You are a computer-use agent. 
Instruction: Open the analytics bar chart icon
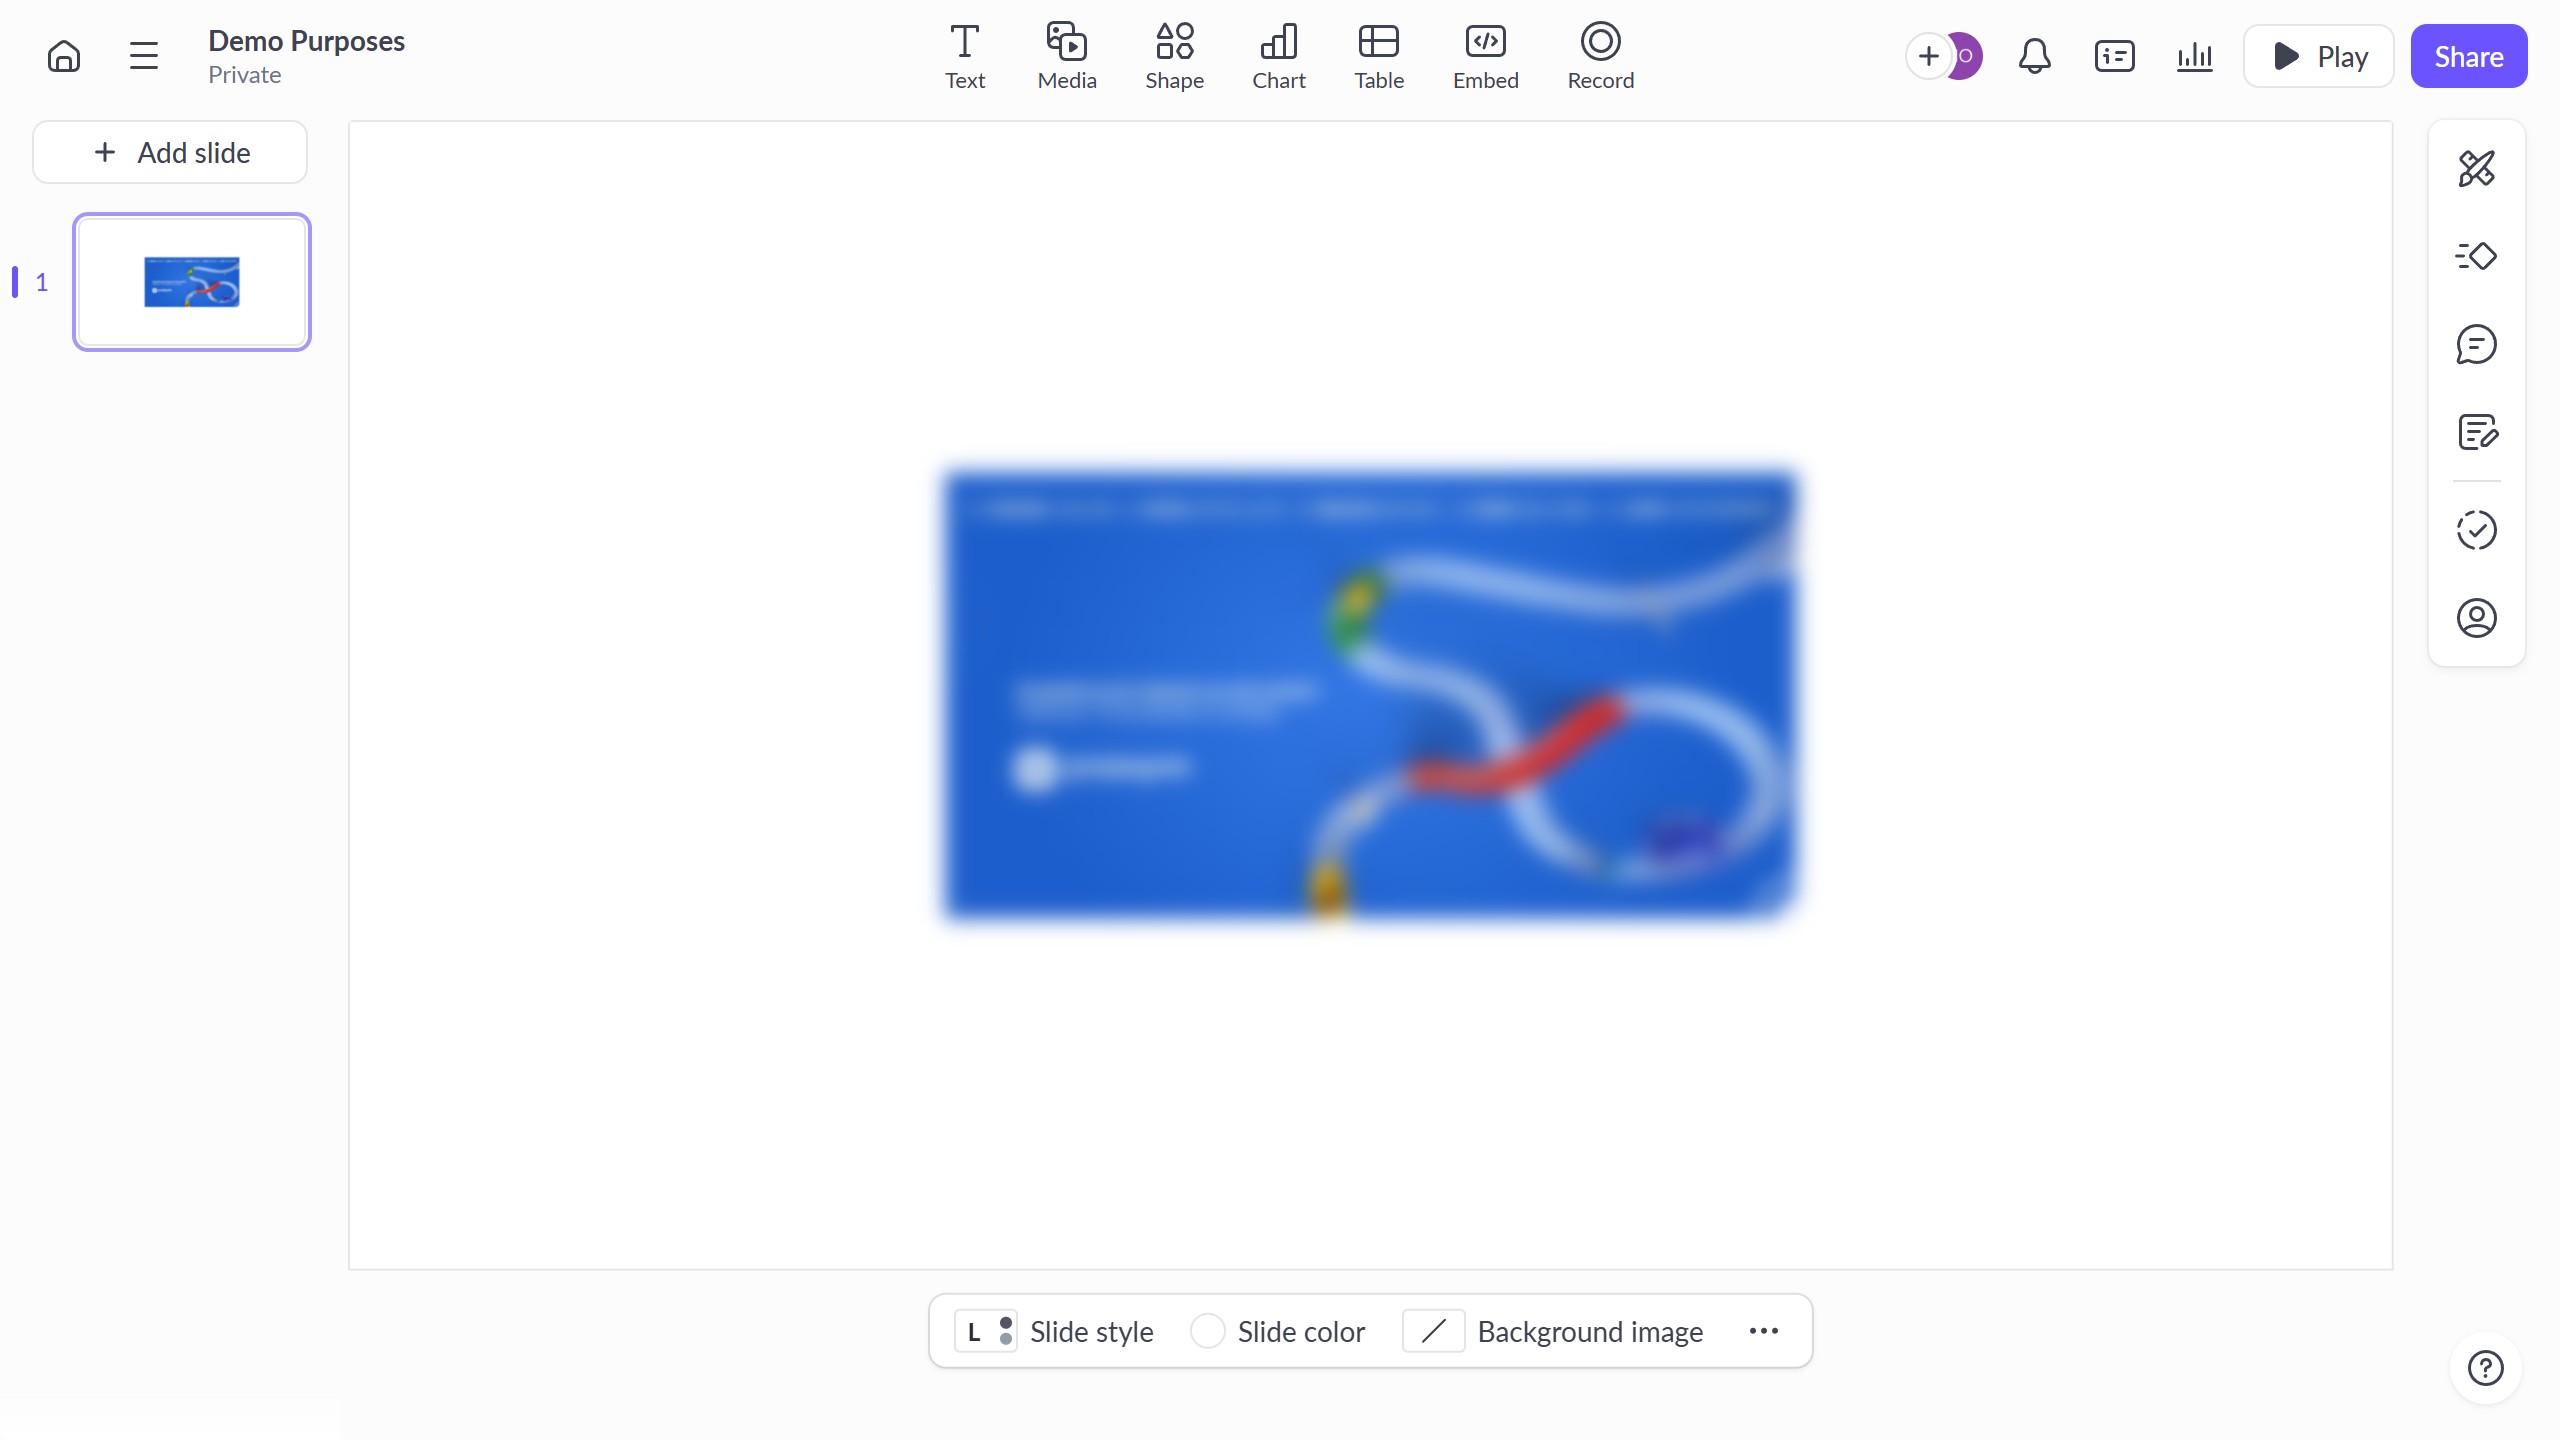(x=2194, y=56)
